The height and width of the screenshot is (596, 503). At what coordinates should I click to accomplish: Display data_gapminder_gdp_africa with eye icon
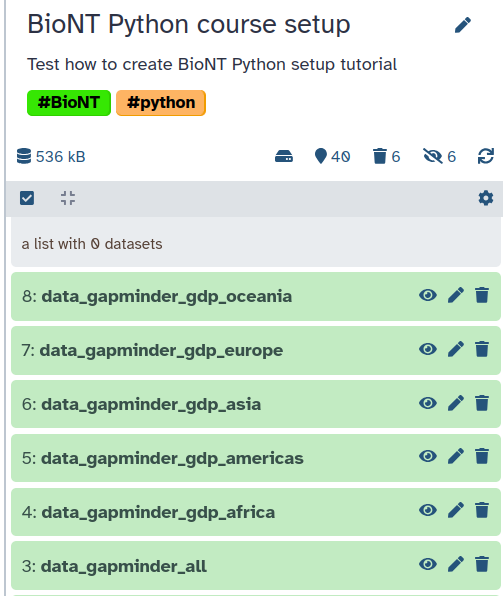click(x=428, y=510)
